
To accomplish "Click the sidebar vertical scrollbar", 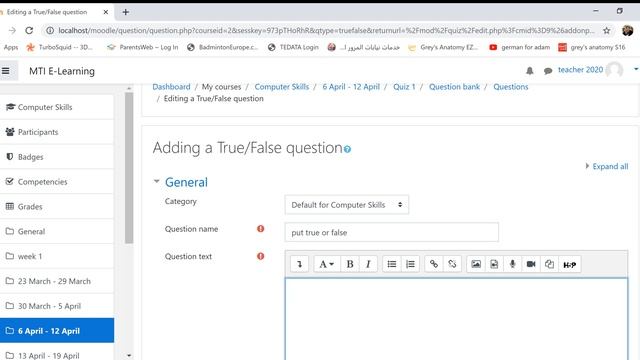I will [x=129, y=167].
